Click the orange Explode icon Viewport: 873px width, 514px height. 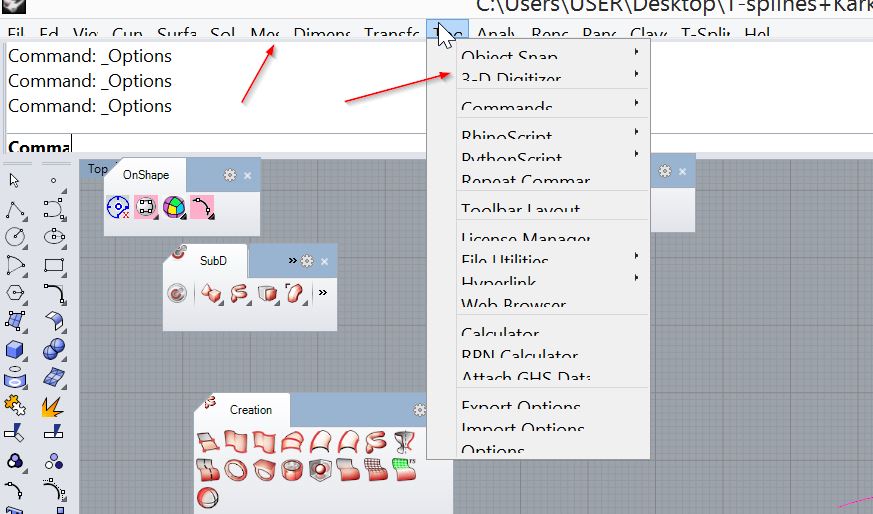tap(53, 407)
